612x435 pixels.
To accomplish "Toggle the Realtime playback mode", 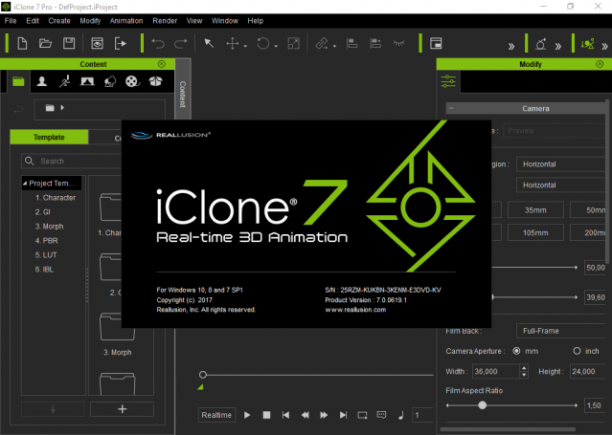I will pos(216,415).
